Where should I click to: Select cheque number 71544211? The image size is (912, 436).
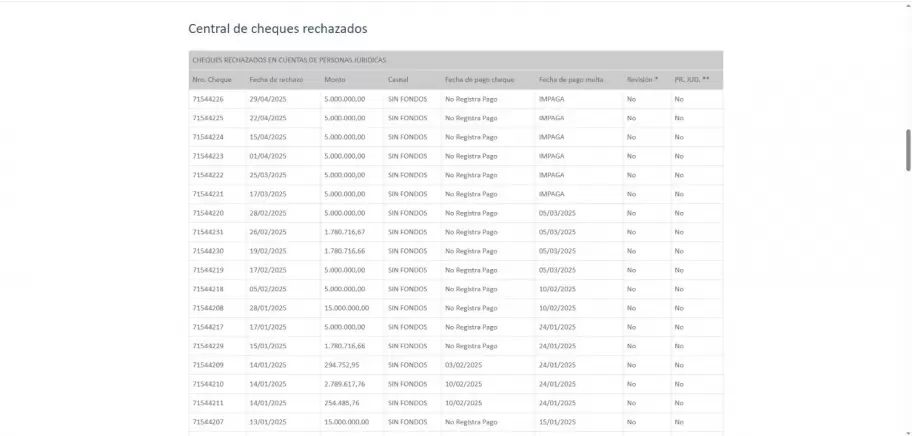pos(208,403)
